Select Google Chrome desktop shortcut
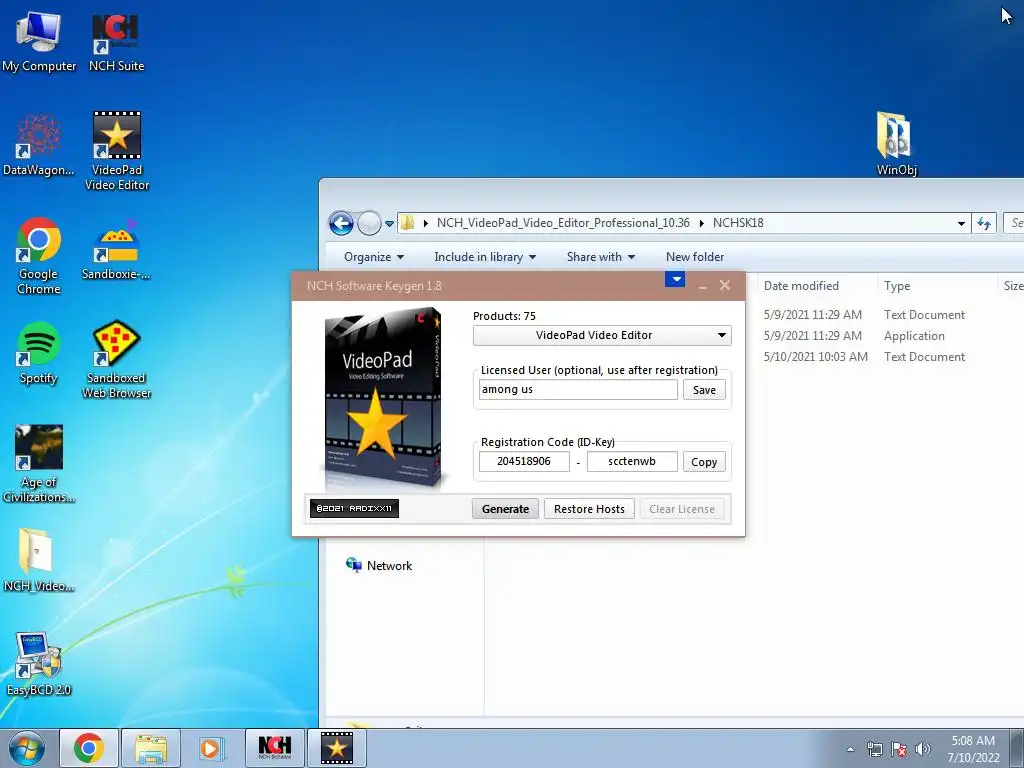 [x=39, y=256]
